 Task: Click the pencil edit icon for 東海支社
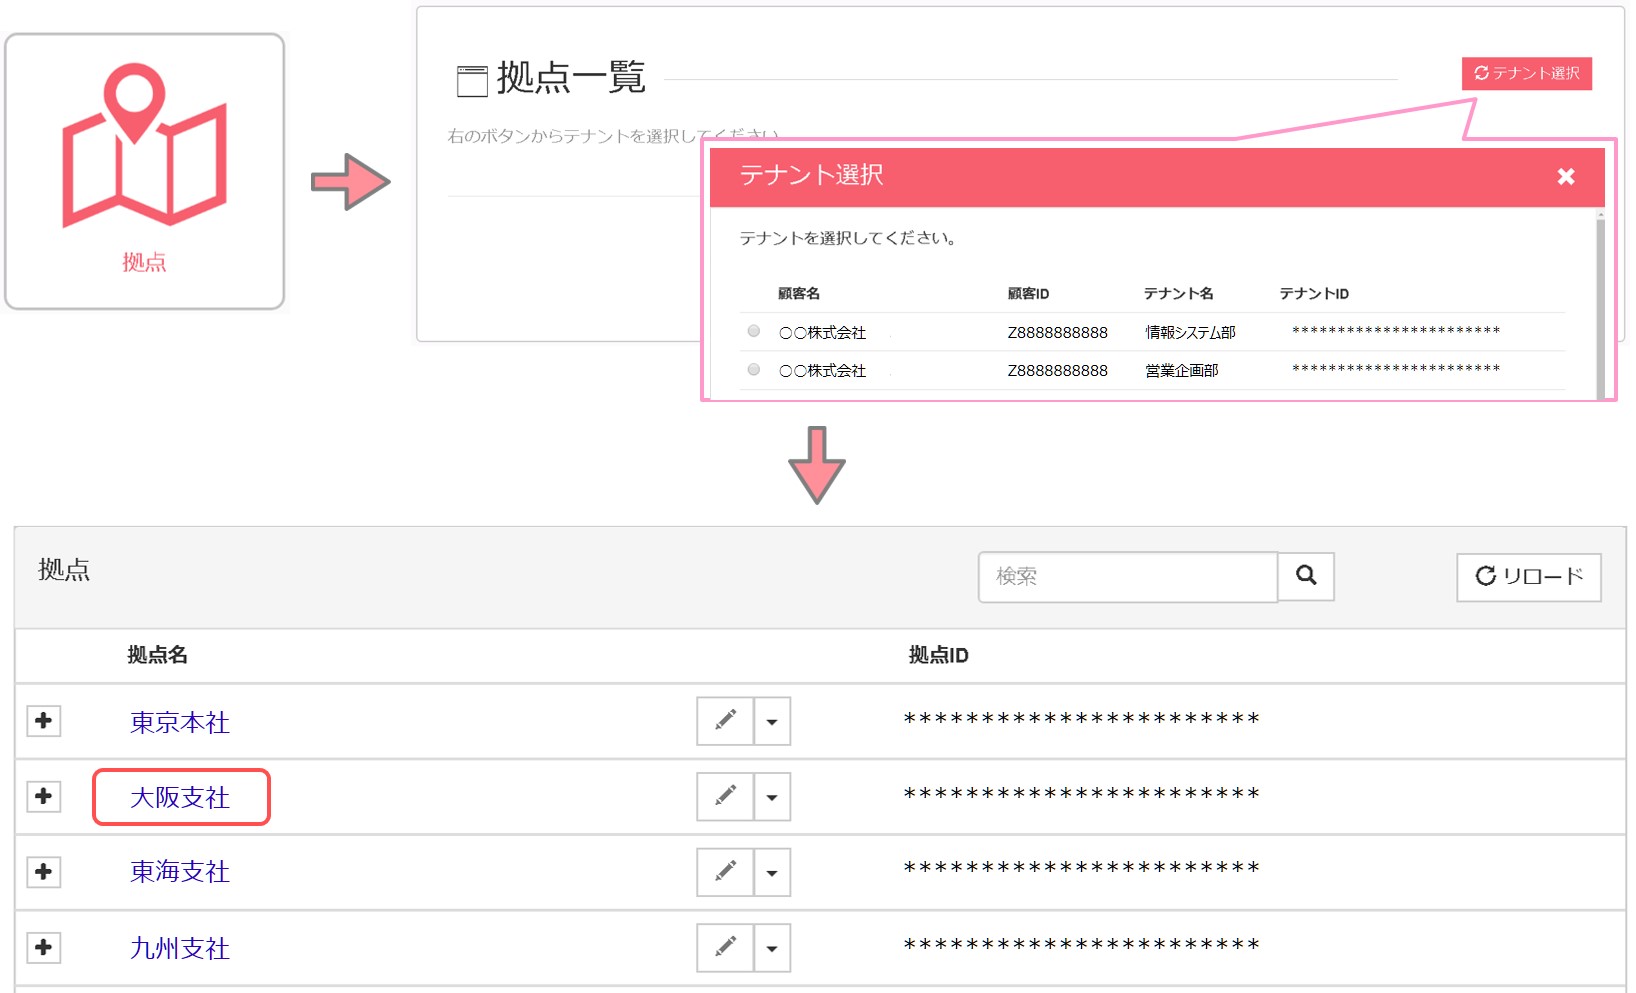click(725, 872)
